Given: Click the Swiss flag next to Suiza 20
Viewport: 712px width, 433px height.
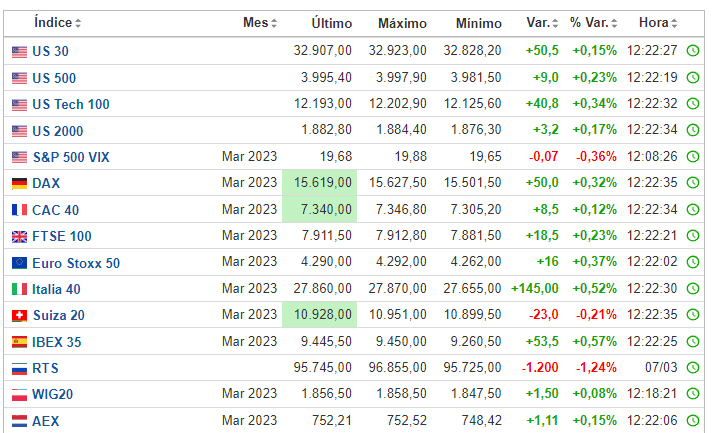Looking at the screenshot, I should [x=19, y=315].
